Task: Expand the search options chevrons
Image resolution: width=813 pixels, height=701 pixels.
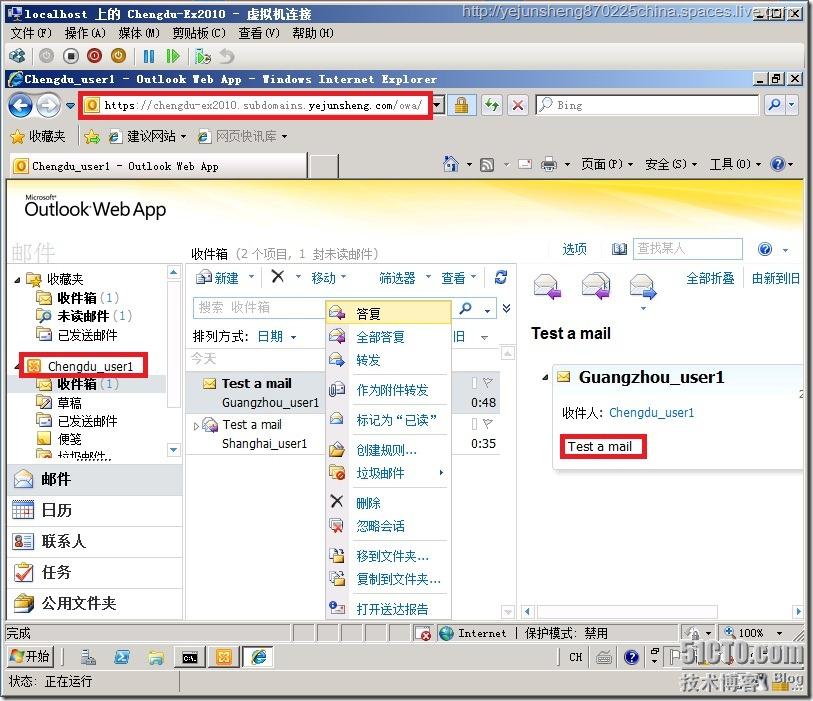Action: (507, 308)
